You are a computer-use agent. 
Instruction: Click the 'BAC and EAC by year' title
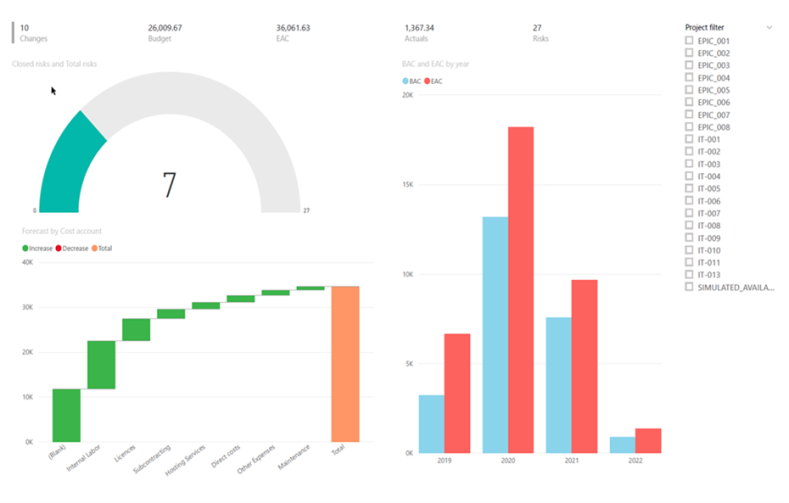pyautogui.click(x=436, y=64)
